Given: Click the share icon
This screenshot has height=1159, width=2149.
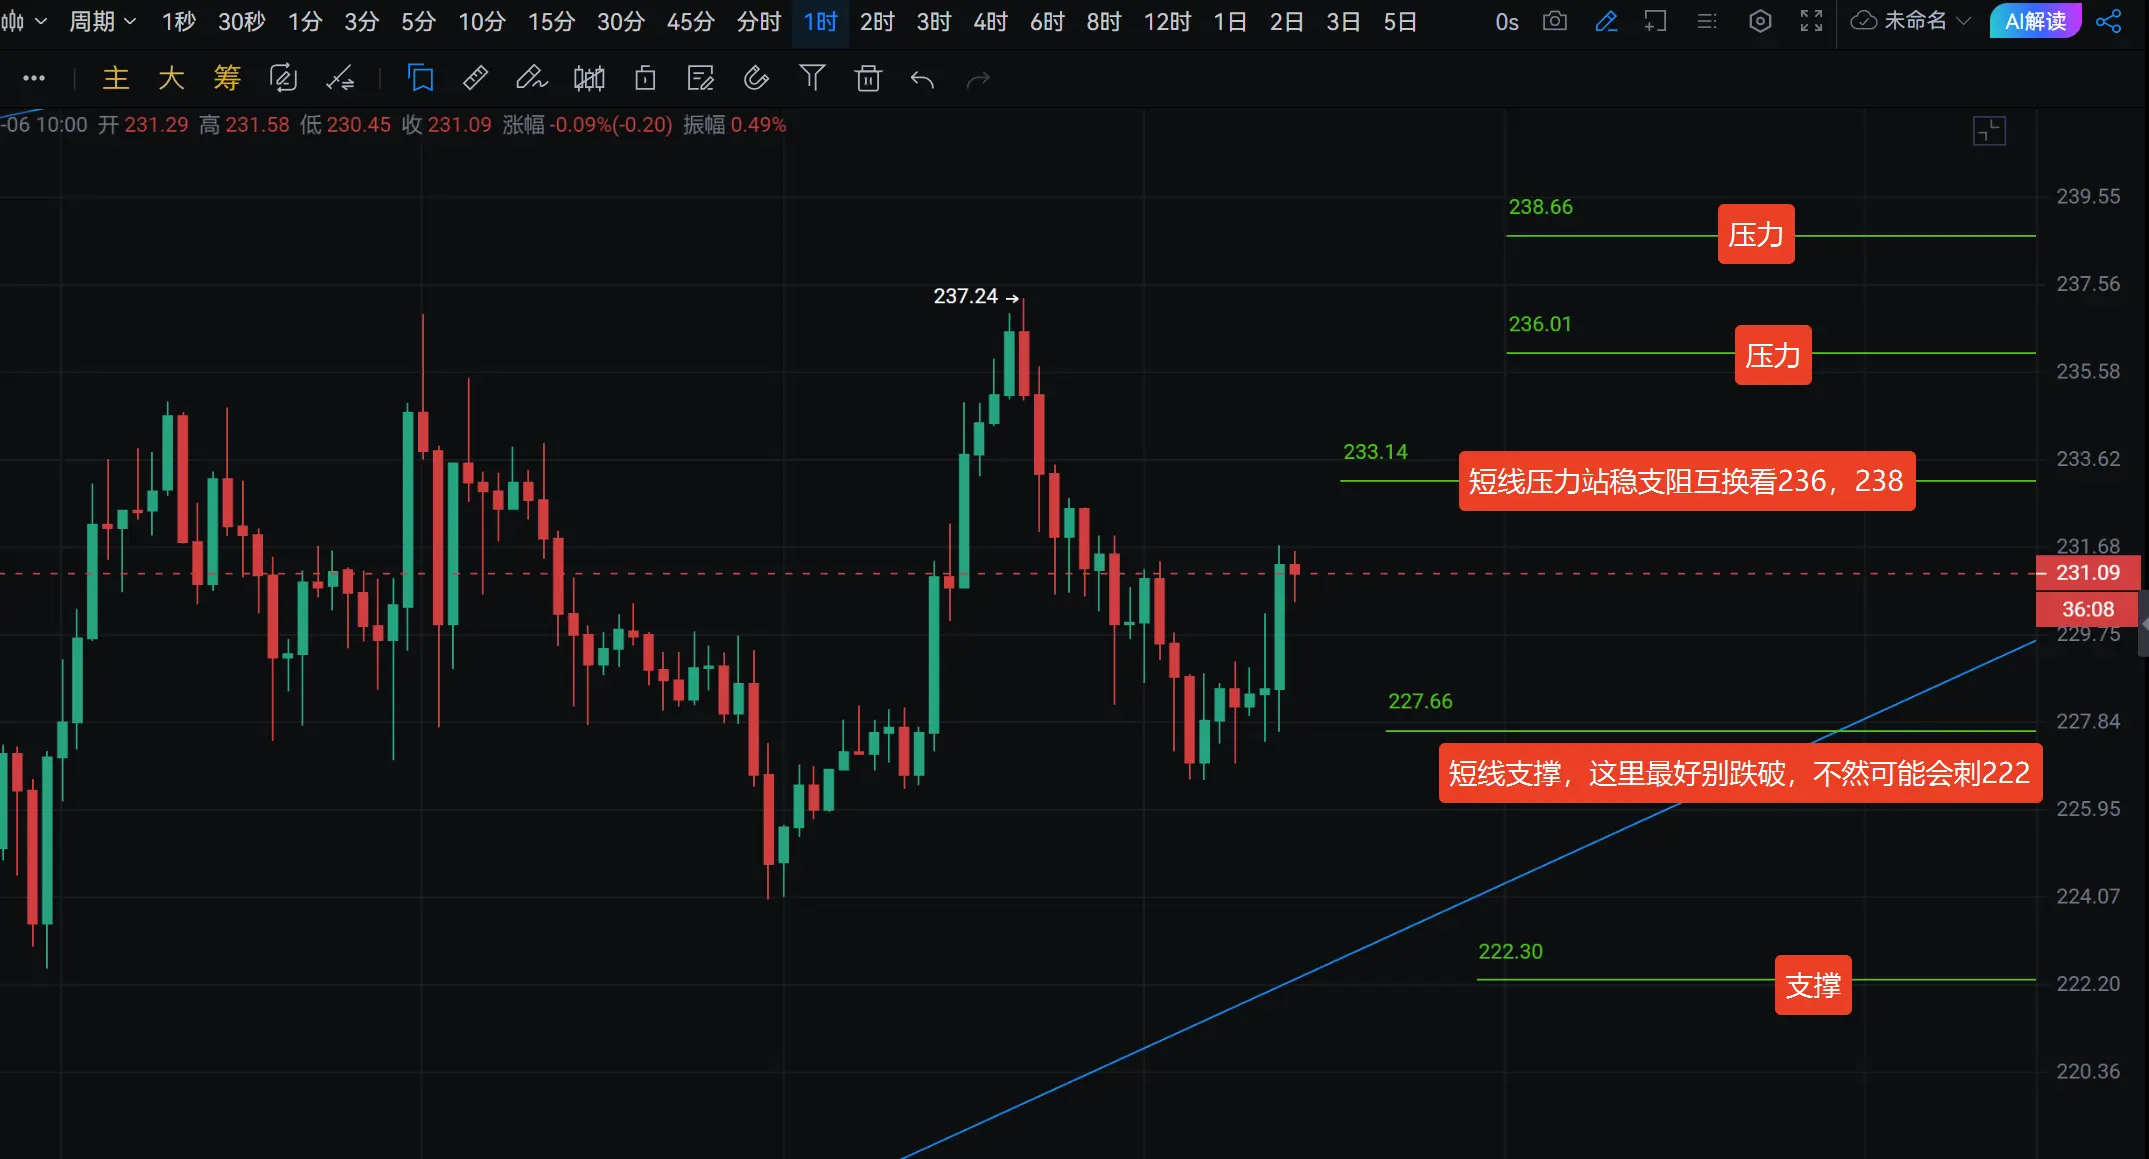Looking at the screenshot, I should [x=2108, y=21].
